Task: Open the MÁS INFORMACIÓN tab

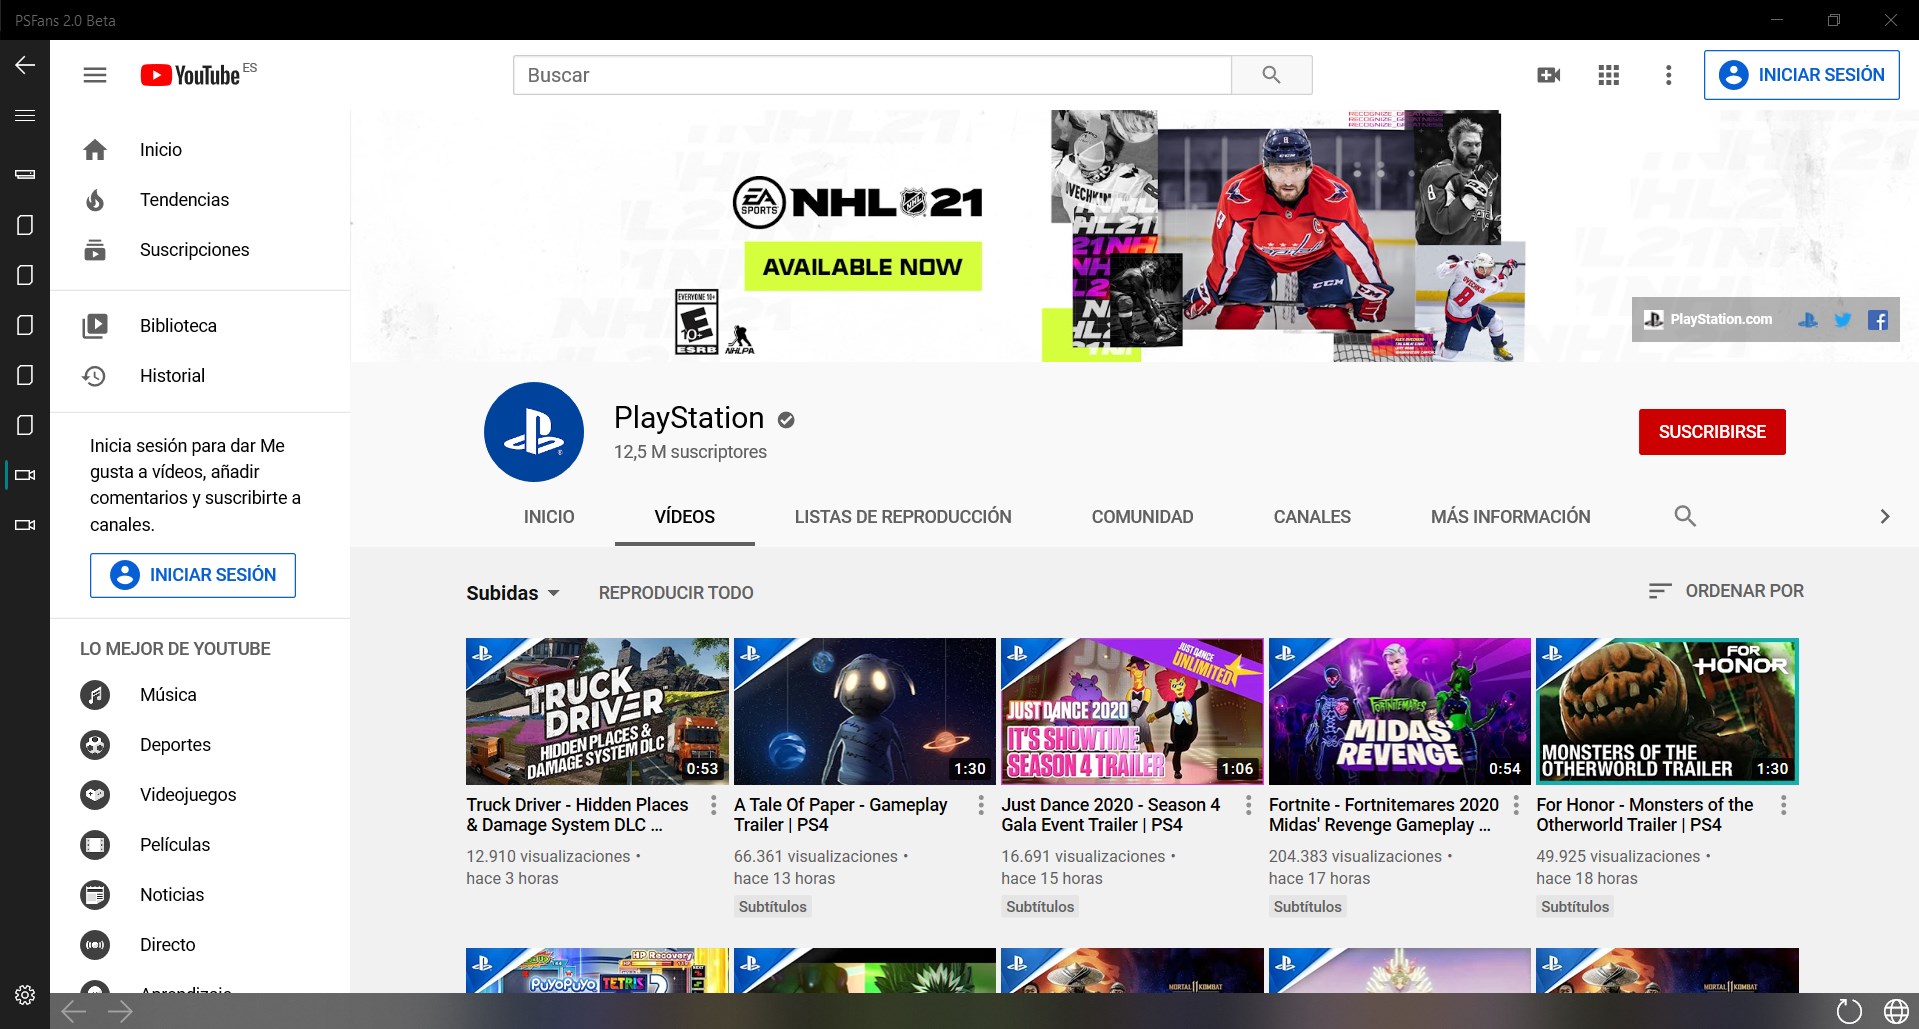Action: pos(1511,517)
